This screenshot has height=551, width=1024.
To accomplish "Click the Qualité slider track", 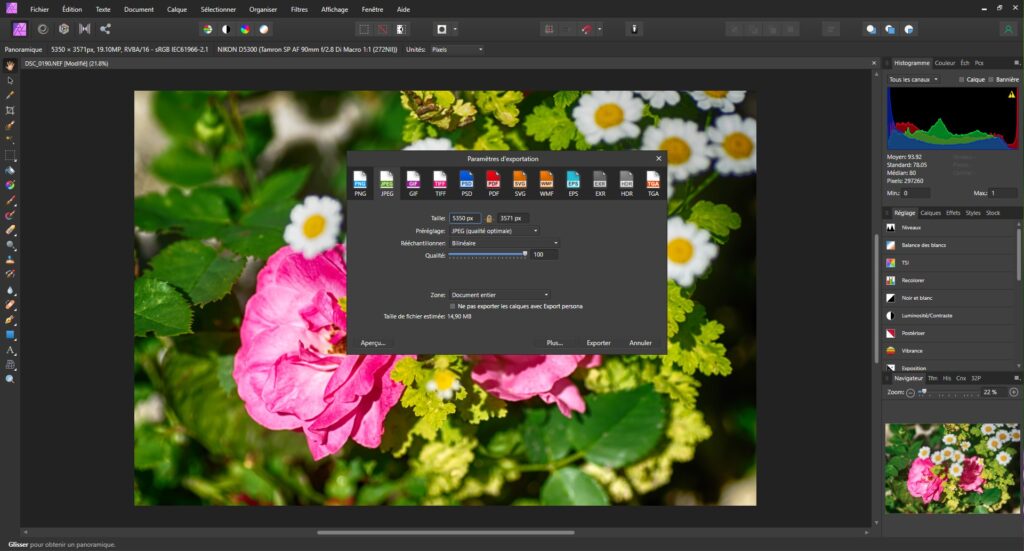I will pyautogui.click(x=487, y=255).
